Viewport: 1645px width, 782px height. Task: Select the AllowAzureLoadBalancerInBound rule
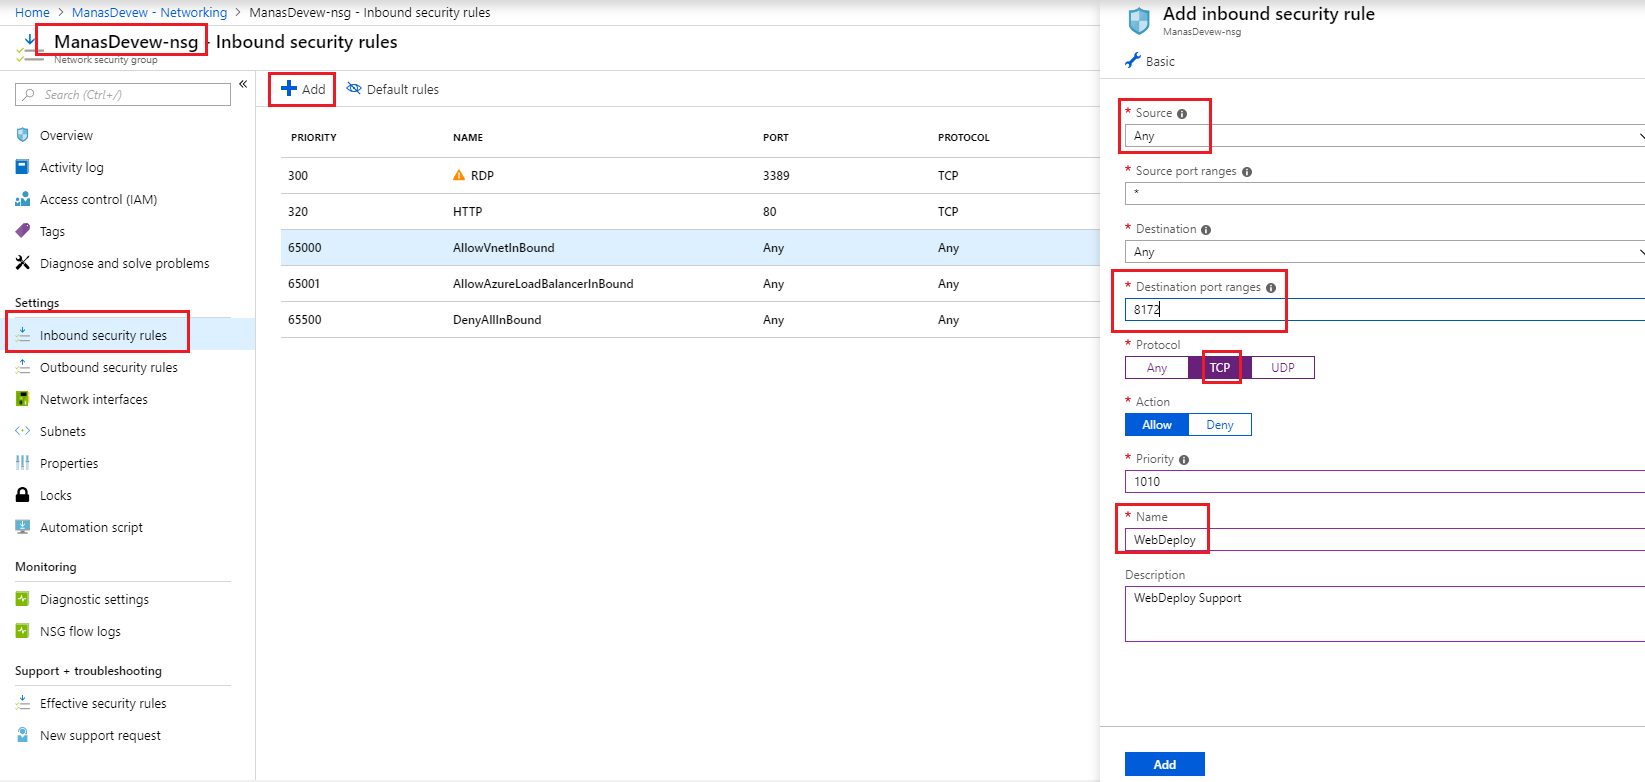point(690,283)
